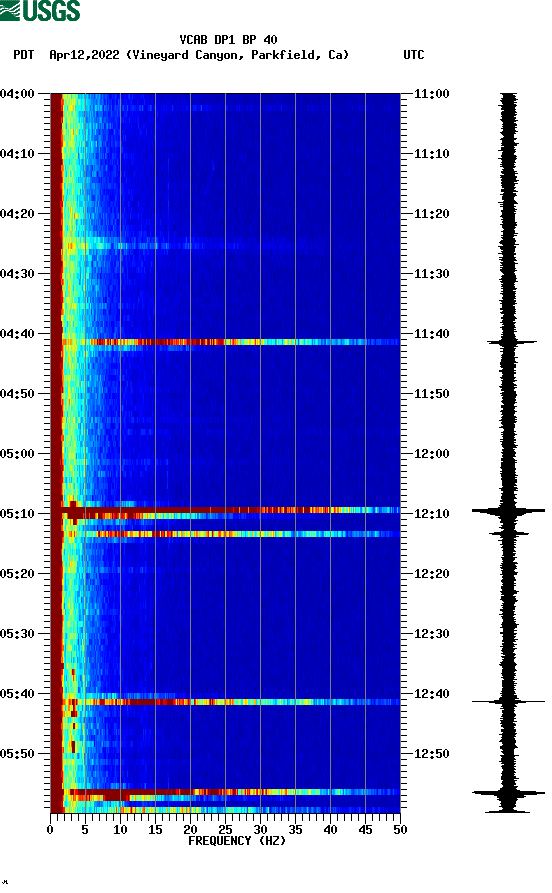The height and width of the screenshot is (893, 552).
Task: Click the 04:00 PDT time label
Action: point(17,93)
